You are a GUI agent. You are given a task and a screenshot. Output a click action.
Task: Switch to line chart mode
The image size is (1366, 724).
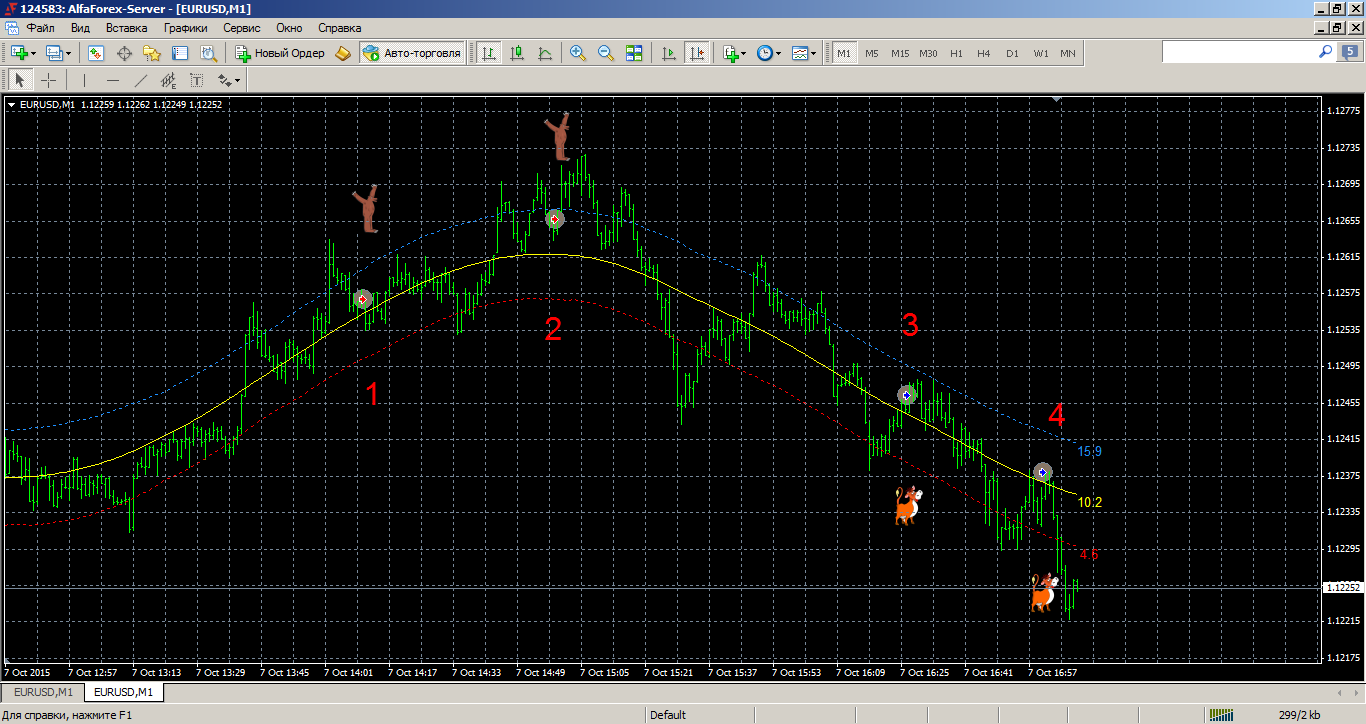click(x=545, y=53)
